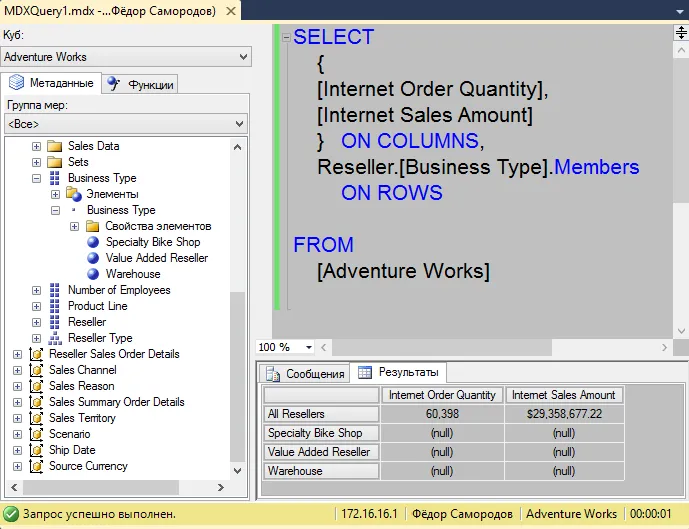689x529 pixels.
Task: Click the Sales Reason dimension icon
Action: (x=36, y=386)
